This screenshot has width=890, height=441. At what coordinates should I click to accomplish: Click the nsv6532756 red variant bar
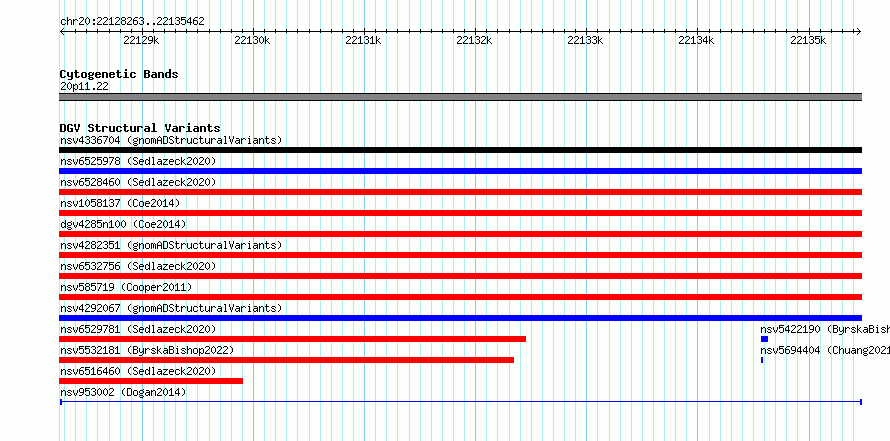[x=460, y=276]
